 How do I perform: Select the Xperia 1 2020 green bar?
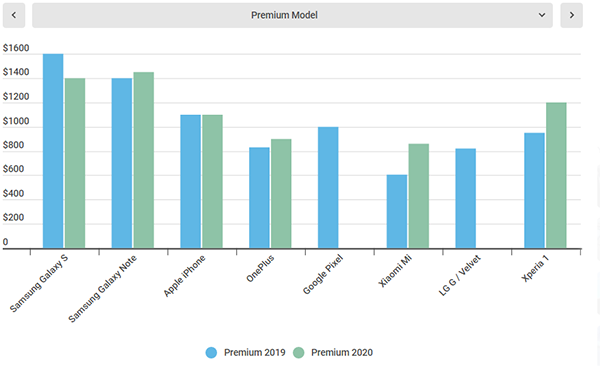(556, 176)
